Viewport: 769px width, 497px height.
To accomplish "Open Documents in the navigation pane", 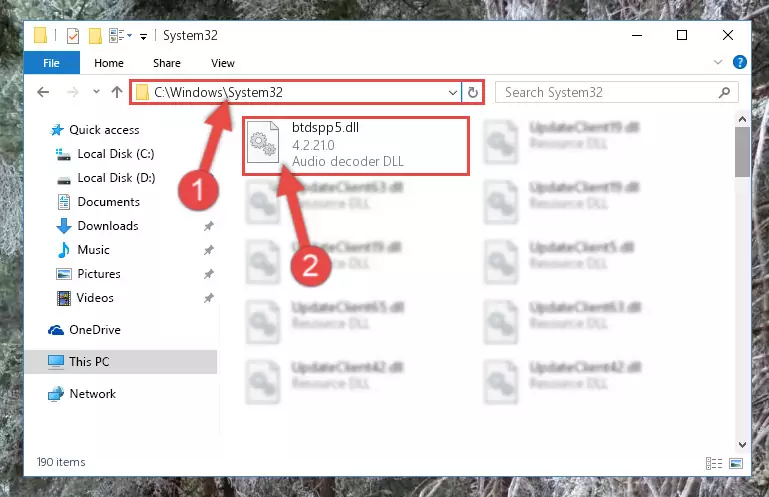I will point(99,202).
